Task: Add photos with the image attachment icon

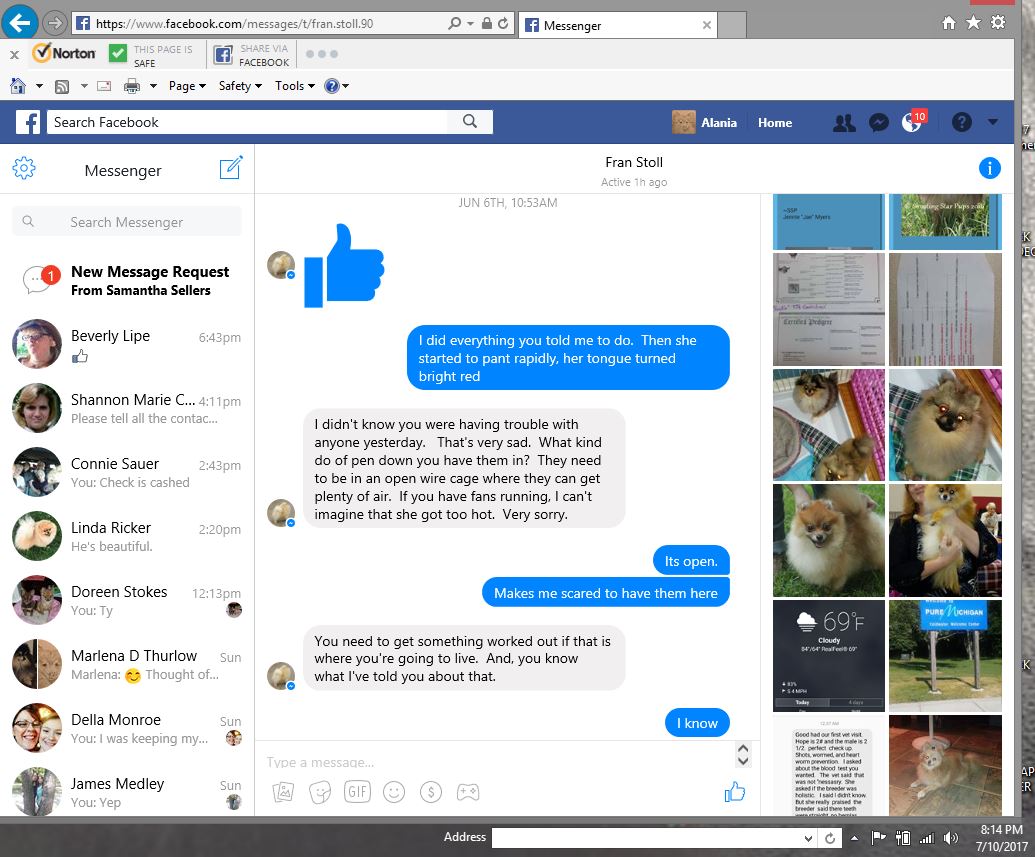Action: 283,792
